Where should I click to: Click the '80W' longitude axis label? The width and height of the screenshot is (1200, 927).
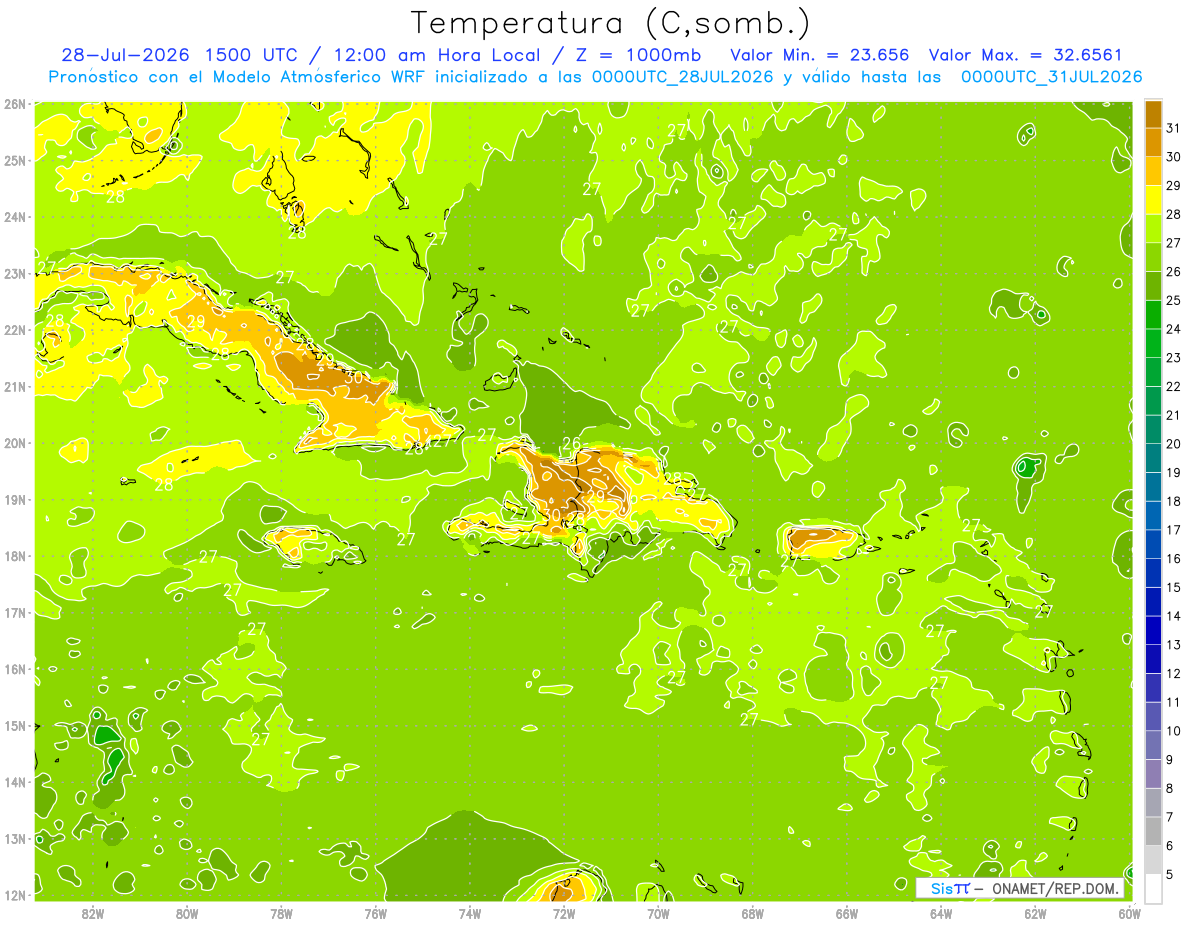click(187, 912)
